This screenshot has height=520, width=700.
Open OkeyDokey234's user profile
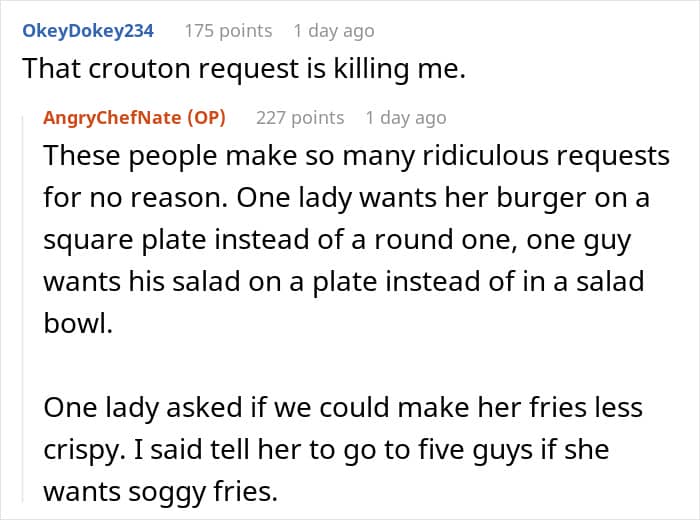(x=88, y=31)
